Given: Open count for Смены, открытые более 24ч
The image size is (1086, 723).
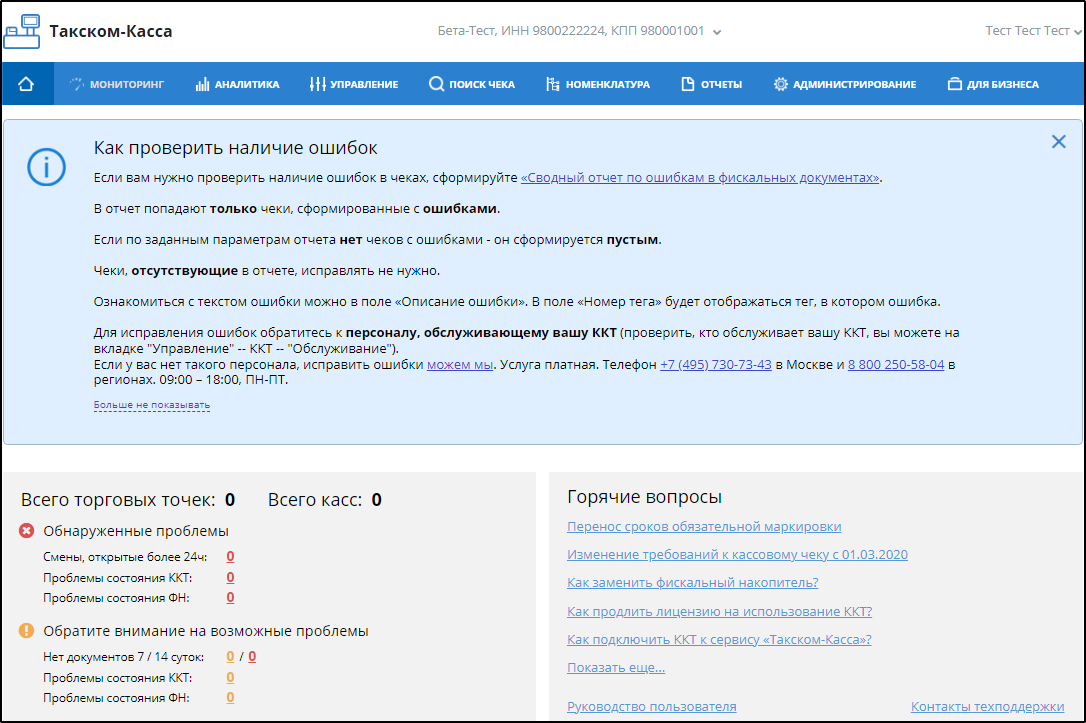Looking at the screenshot, I should 230,557.
